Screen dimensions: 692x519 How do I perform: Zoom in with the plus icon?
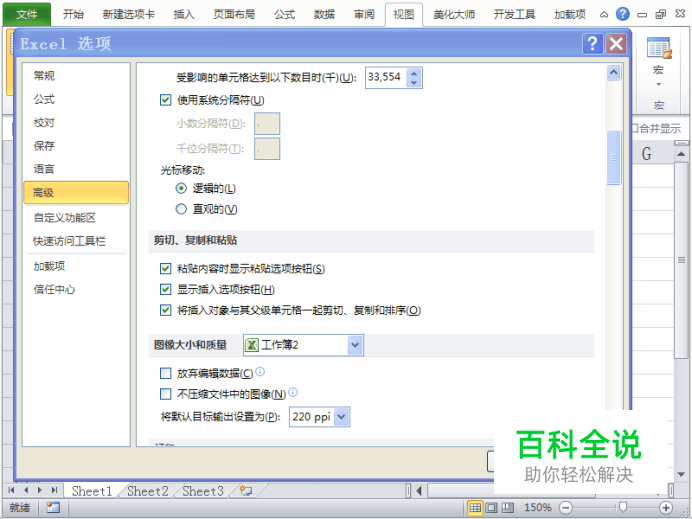[666, 508]
